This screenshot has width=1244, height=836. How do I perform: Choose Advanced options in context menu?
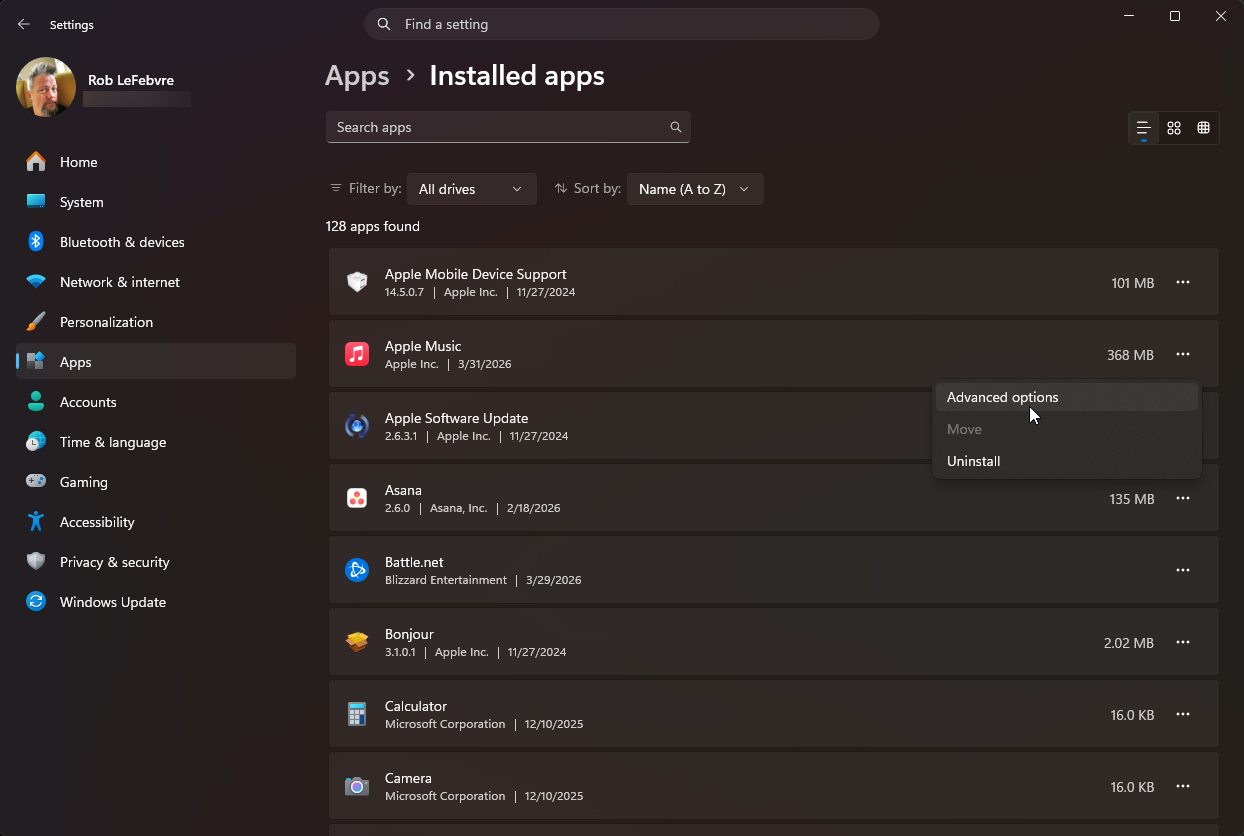[x=1067, y=397]
